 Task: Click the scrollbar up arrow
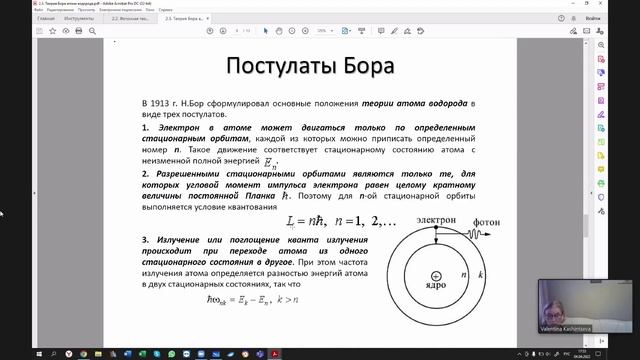point(586,42)
